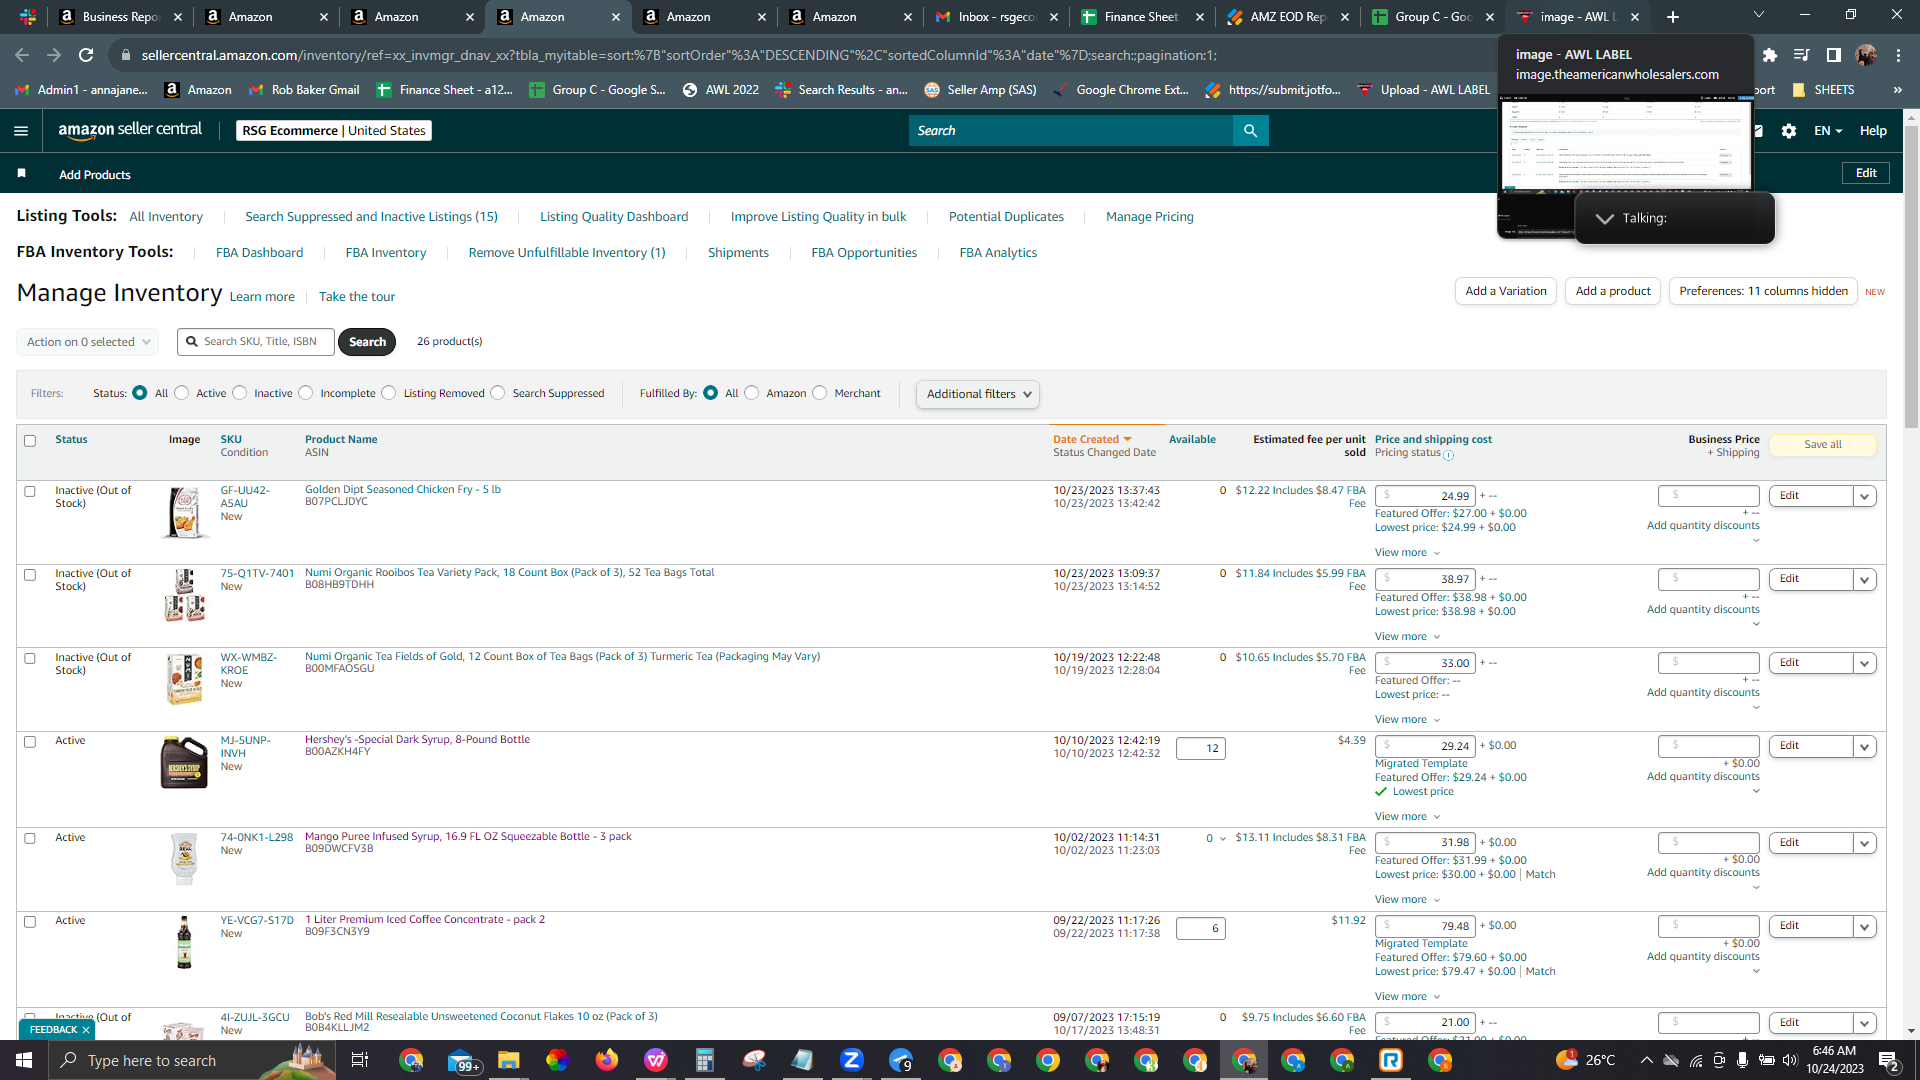Open Chrome three-dot menu
1920x1080 pixels.
point(1898,55)
